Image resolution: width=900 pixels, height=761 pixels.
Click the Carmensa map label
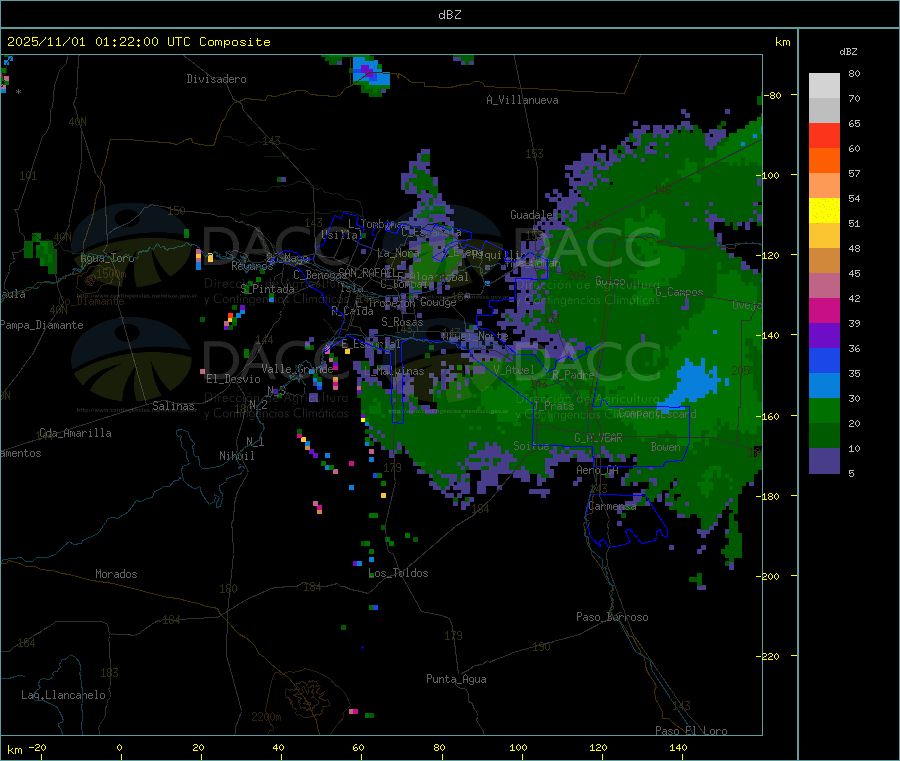(x=612, y=506)
